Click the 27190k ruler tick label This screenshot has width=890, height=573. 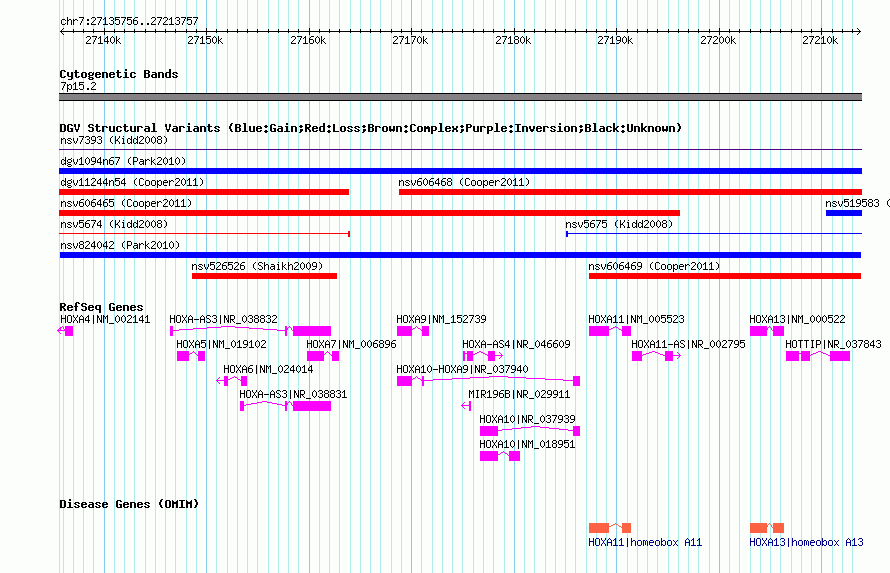615,40
